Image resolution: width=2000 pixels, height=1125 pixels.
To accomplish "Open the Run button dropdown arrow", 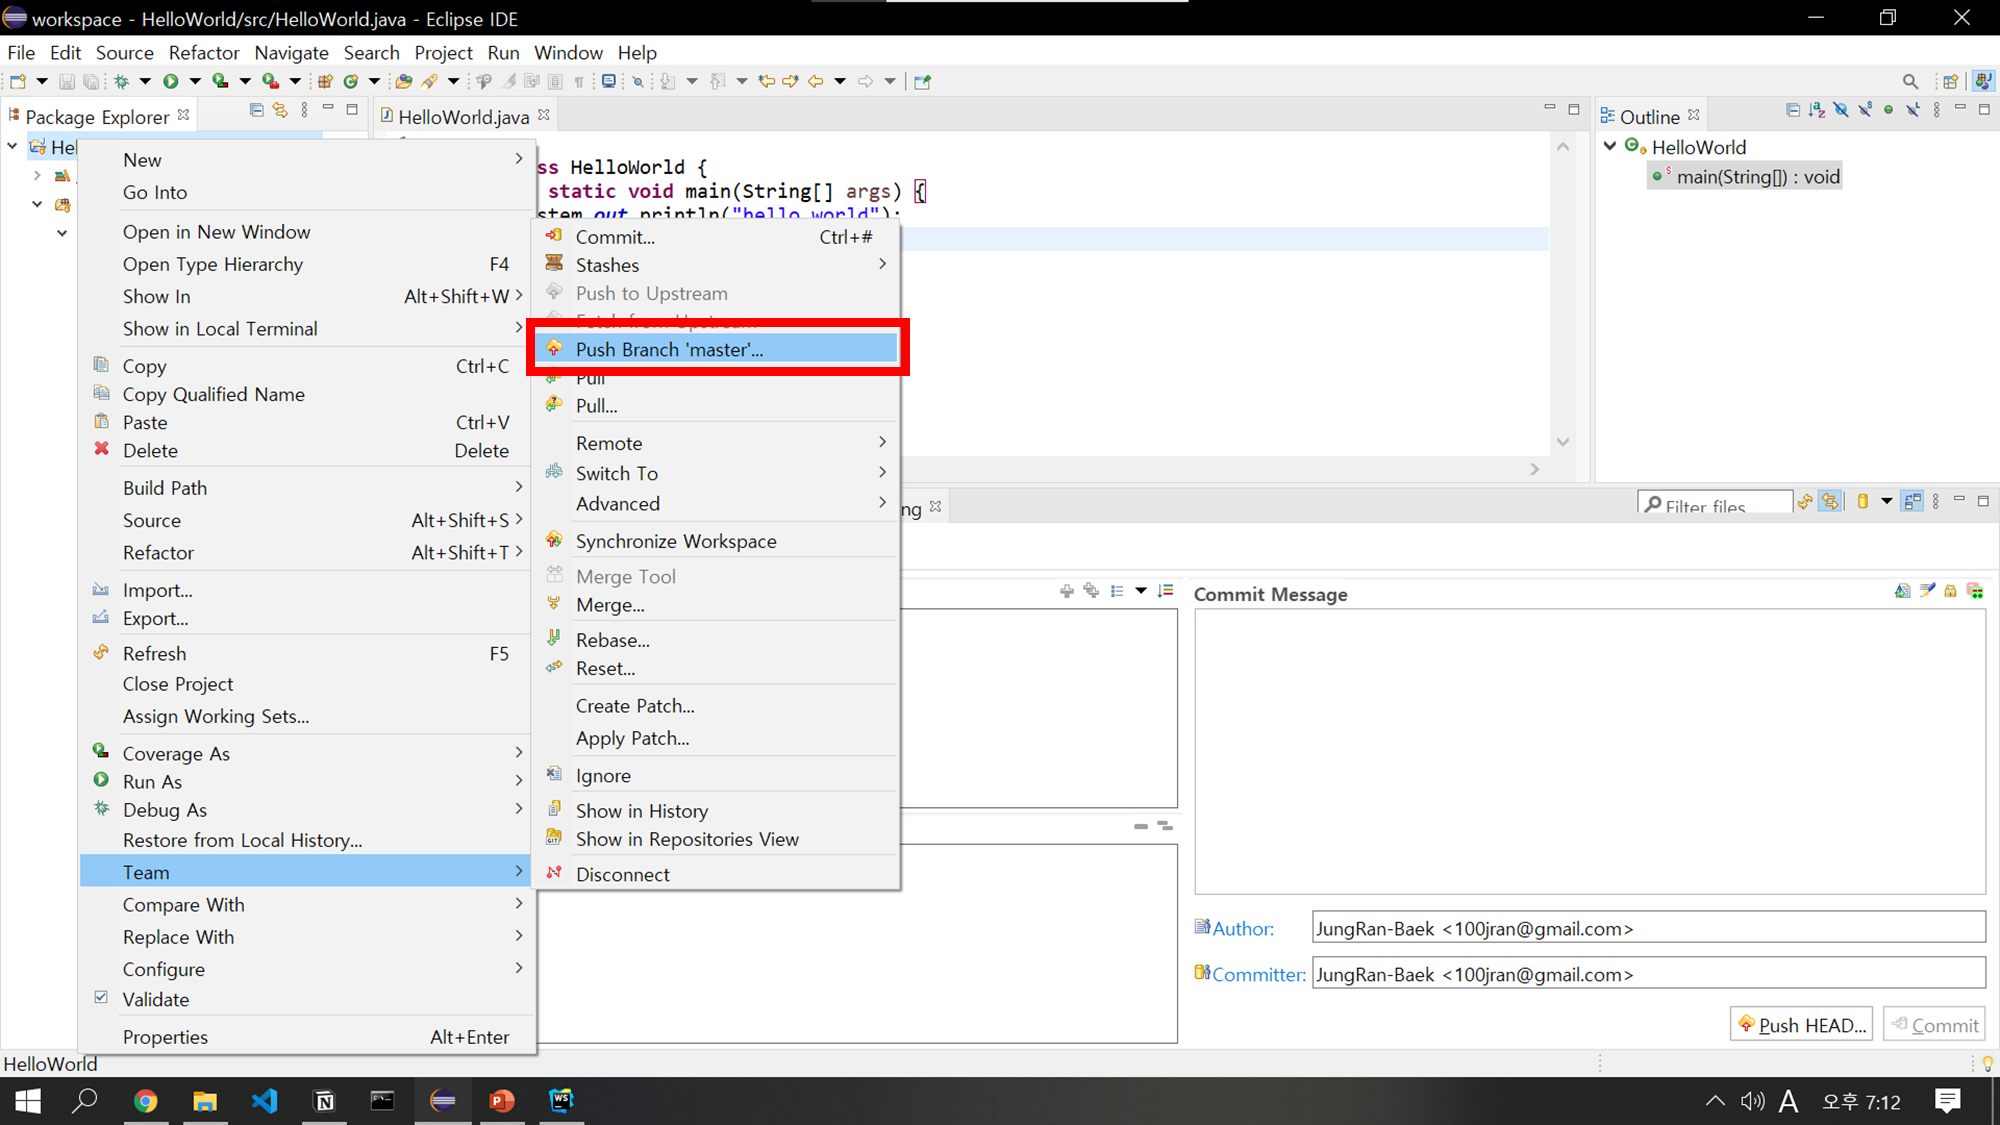I will 195,81.
